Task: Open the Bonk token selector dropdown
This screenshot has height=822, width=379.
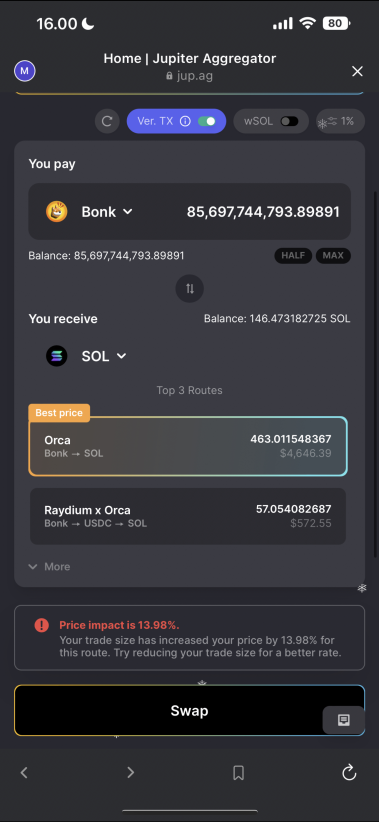Action: pos(107,212)
